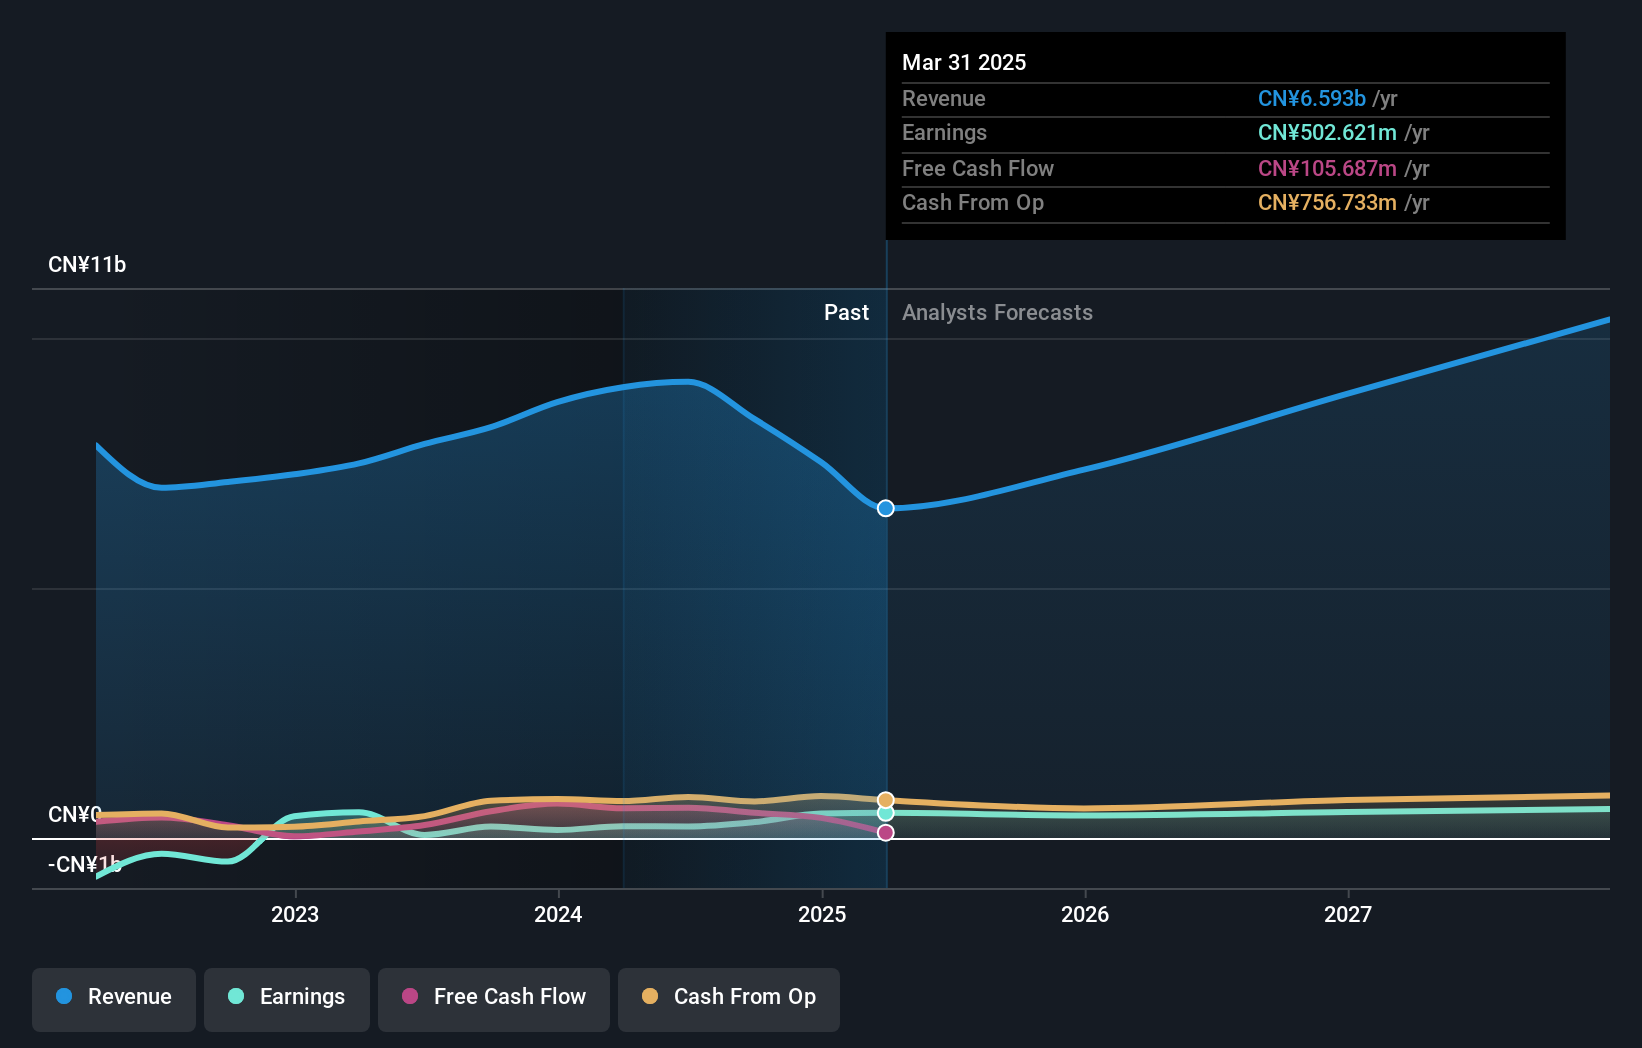
Task: Toggle the Cash From Op legend button
Action: point(729,999)
